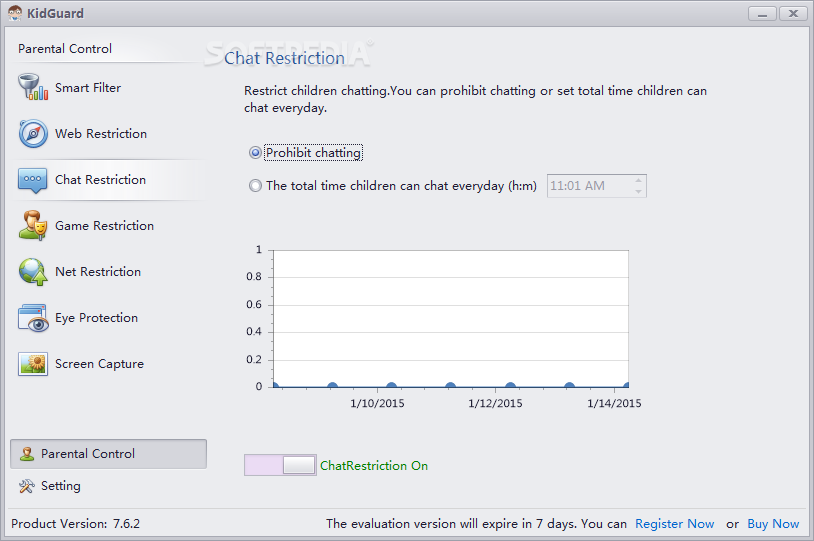Click the Register Now link
Screen dimensions: 814x541
[674, 523]
